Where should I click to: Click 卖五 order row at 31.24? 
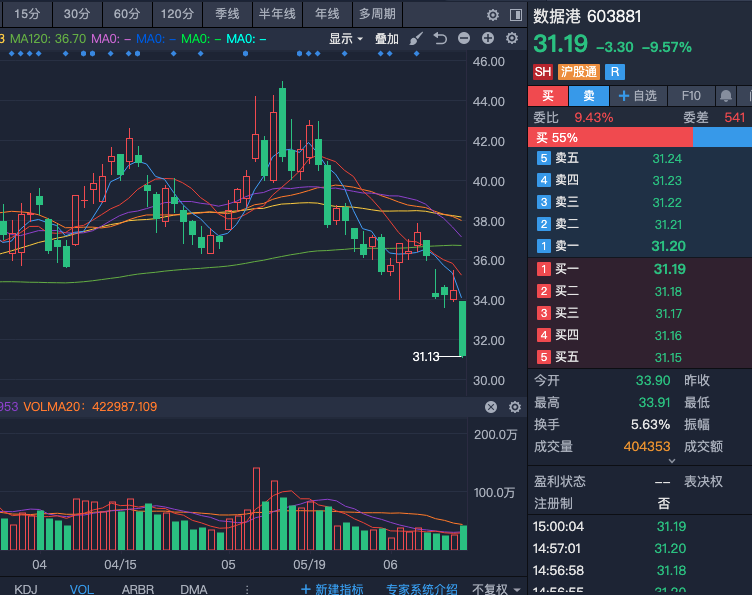(640, 158)
